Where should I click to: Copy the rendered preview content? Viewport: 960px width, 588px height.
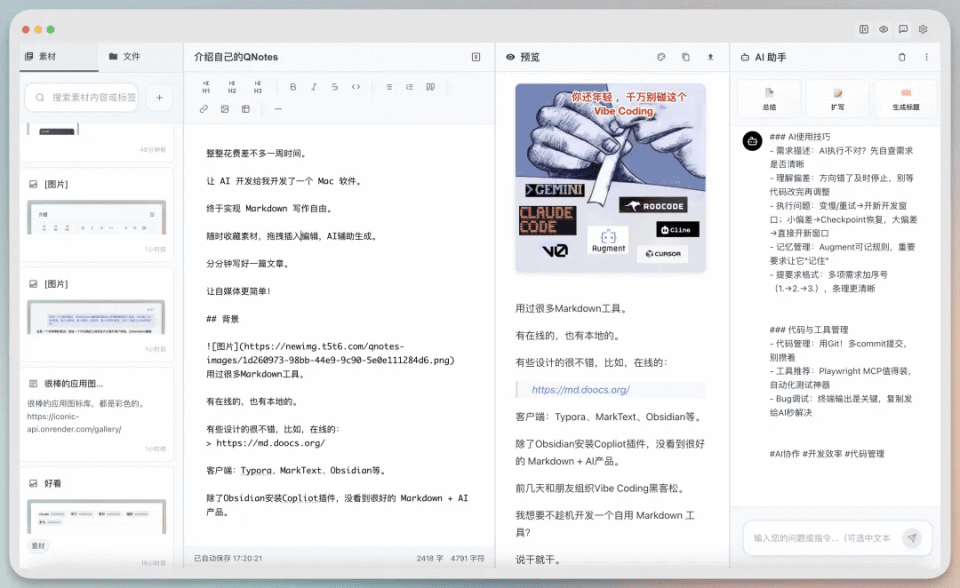(x=685, y=57)
